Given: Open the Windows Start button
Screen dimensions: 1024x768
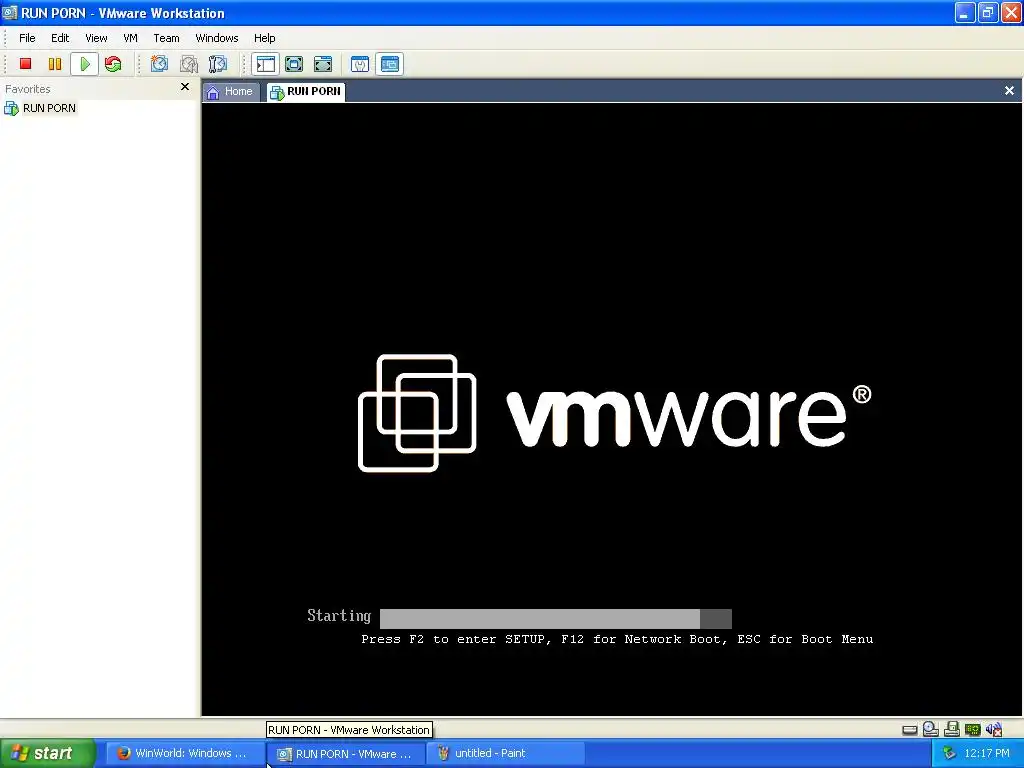Looking at the screenshot, I should coord(48,753).
